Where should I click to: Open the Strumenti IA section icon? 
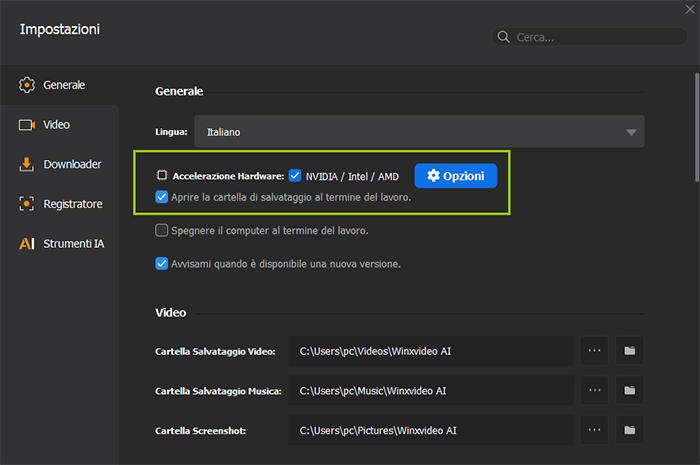coord(27,243)
